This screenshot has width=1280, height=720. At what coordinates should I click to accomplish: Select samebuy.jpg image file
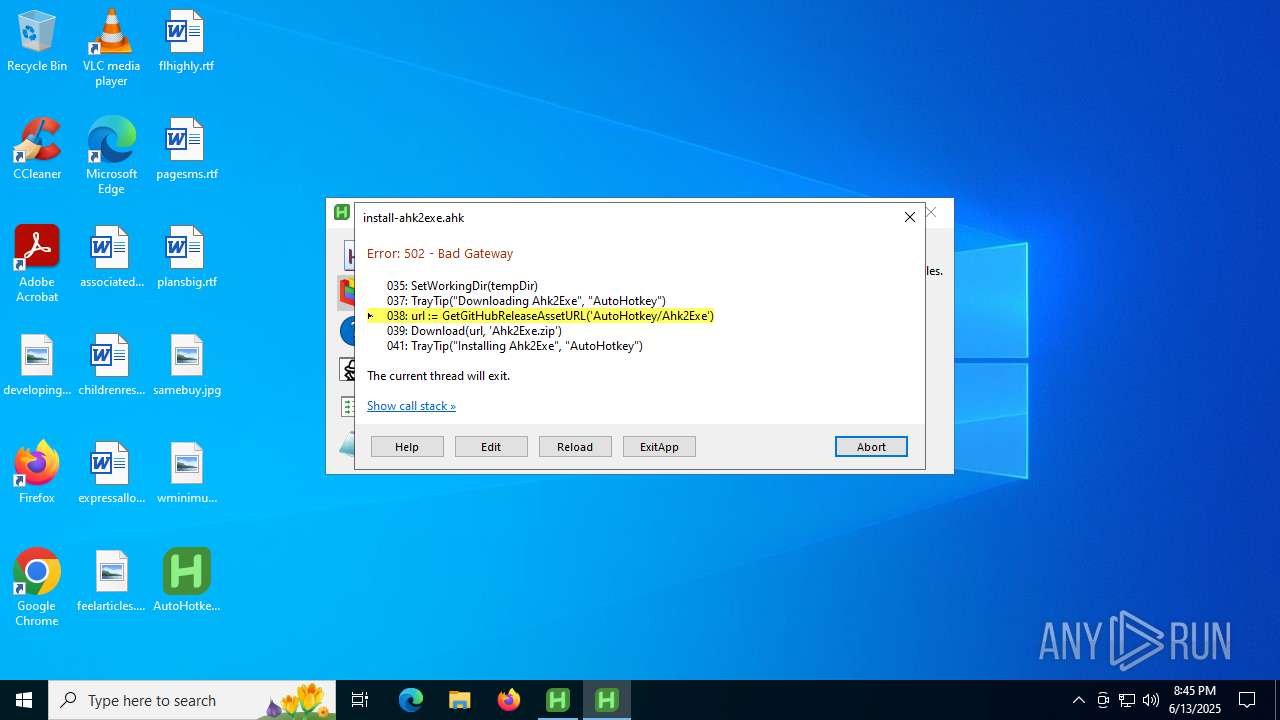186,366
